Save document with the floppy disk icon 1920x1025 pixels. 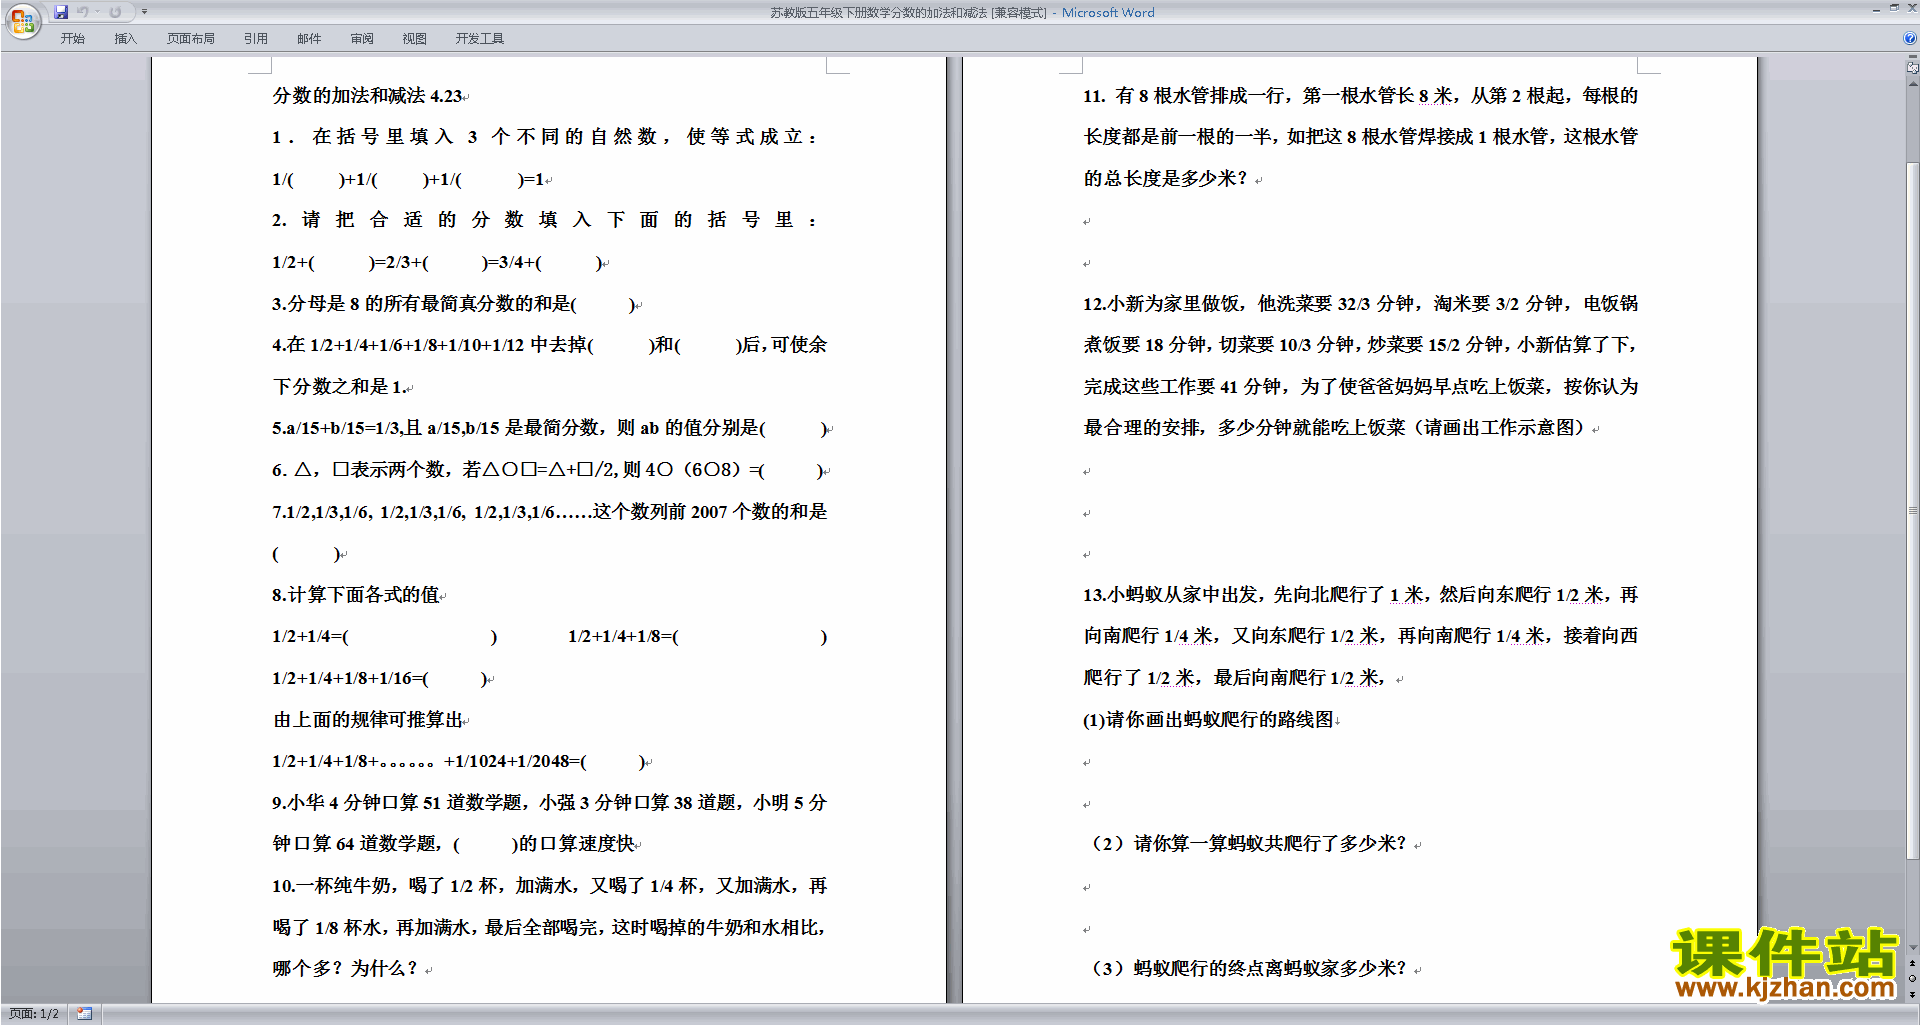[x=61, y=12]
